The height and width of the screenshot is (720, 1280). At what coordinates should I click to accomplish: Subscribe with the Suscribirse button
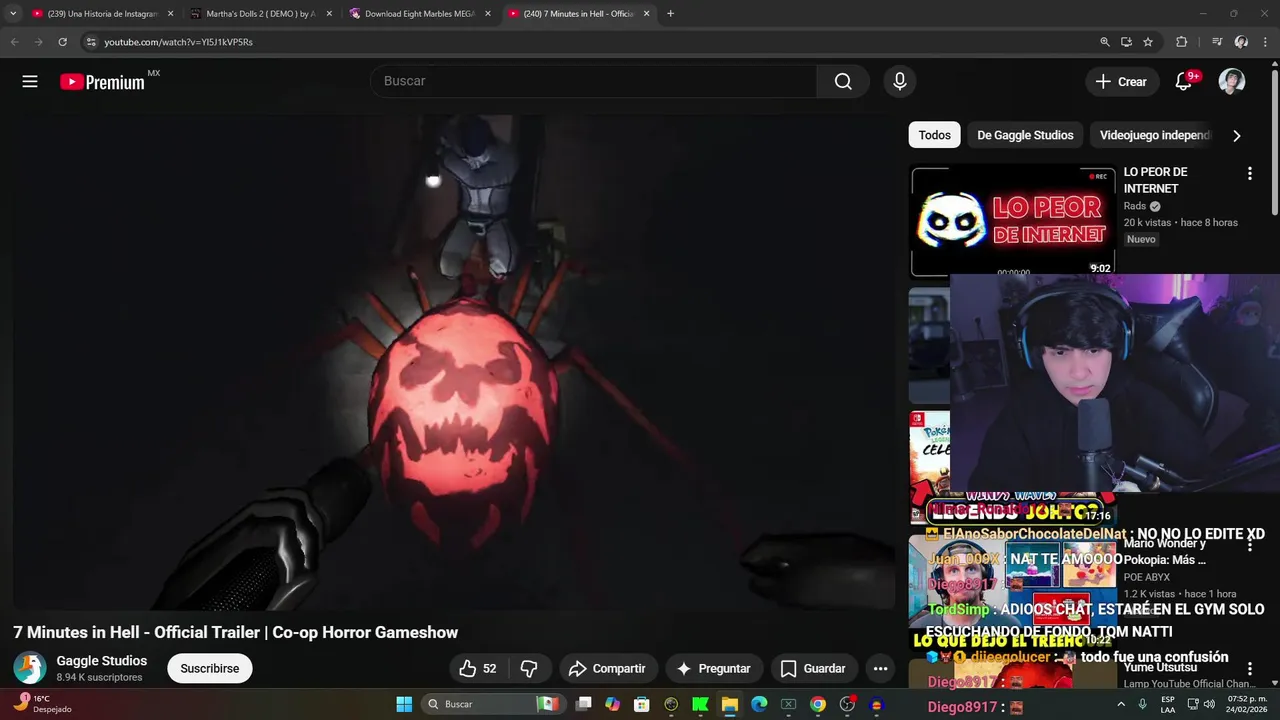210,668
